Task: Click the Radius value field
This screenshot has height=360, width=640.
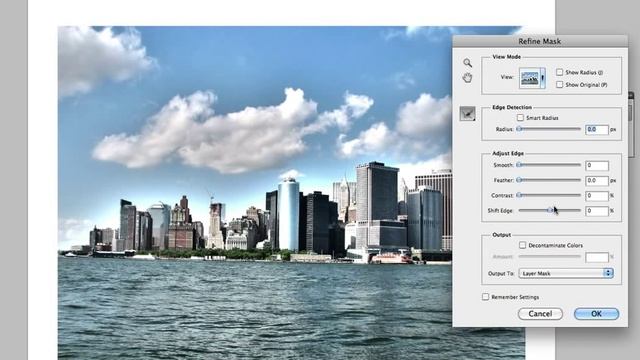Action: point(597,129)
